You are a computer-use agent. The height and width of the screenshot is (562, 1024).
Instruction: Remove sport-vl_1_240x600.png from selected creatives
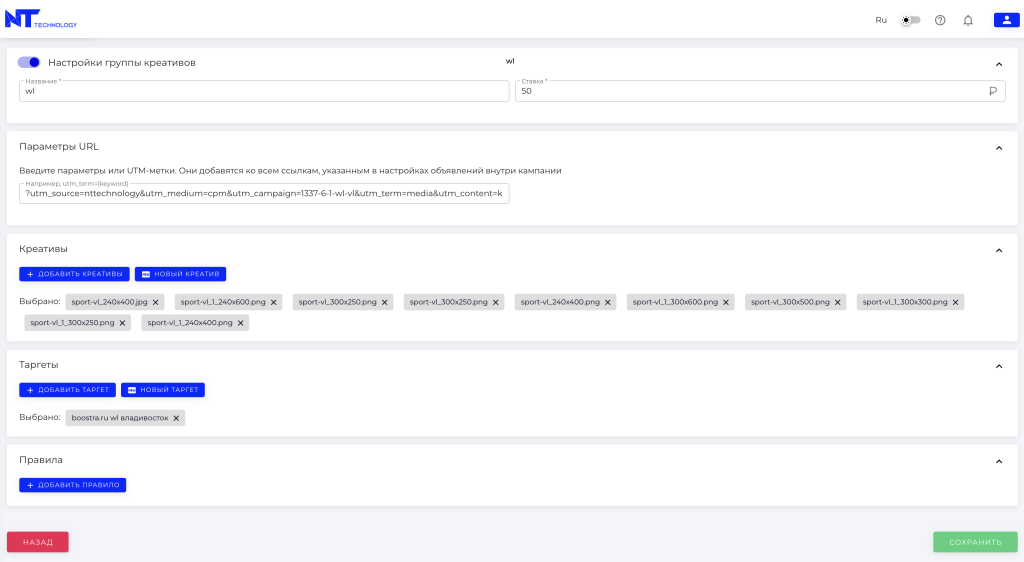click(273, 302)
